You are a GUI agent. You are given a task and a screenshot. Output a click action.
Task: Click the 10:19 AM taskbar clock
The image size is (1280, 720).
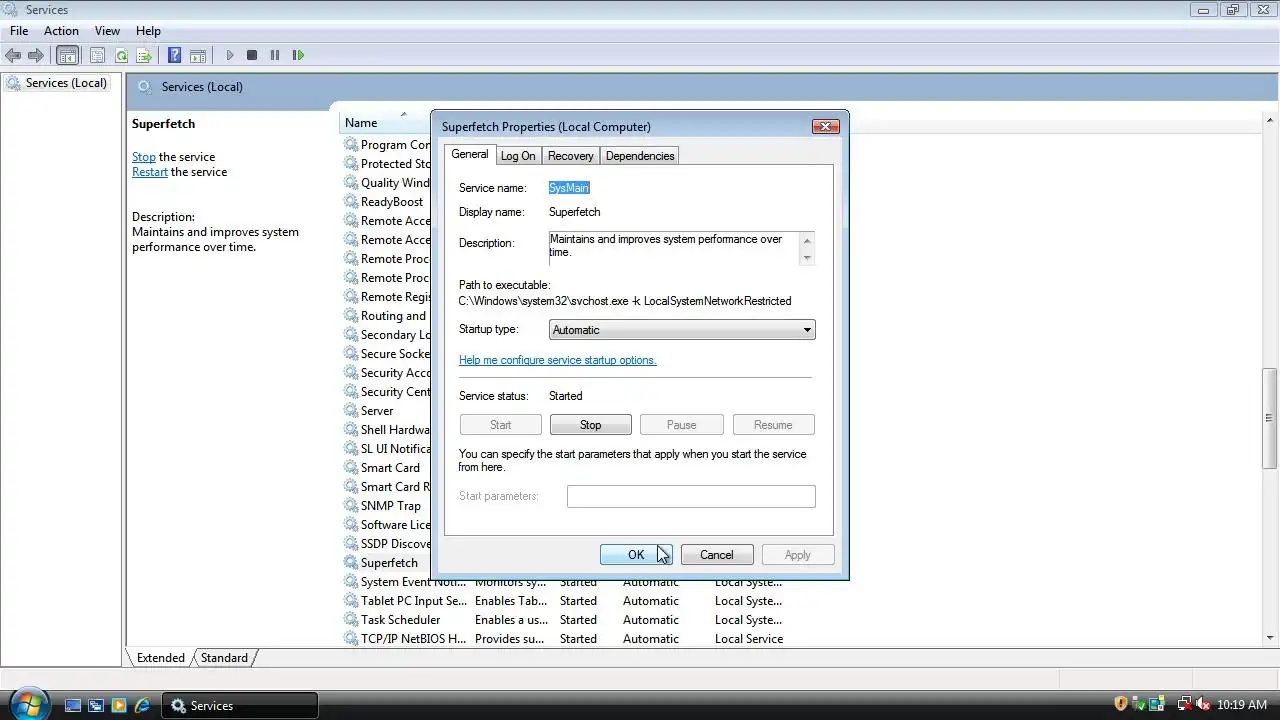pos(1242,705)
